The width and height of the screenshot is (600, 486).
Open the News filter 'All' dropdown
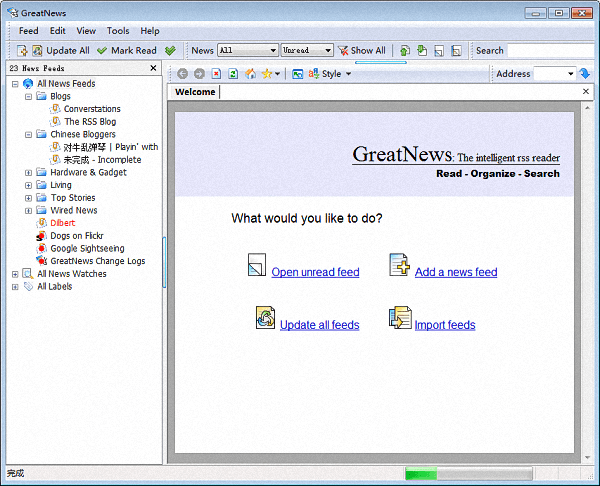click(x=247, y=50)
